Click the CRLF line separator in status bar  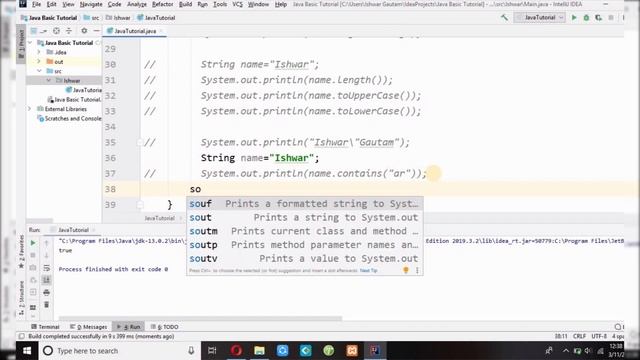coord(580,336)
